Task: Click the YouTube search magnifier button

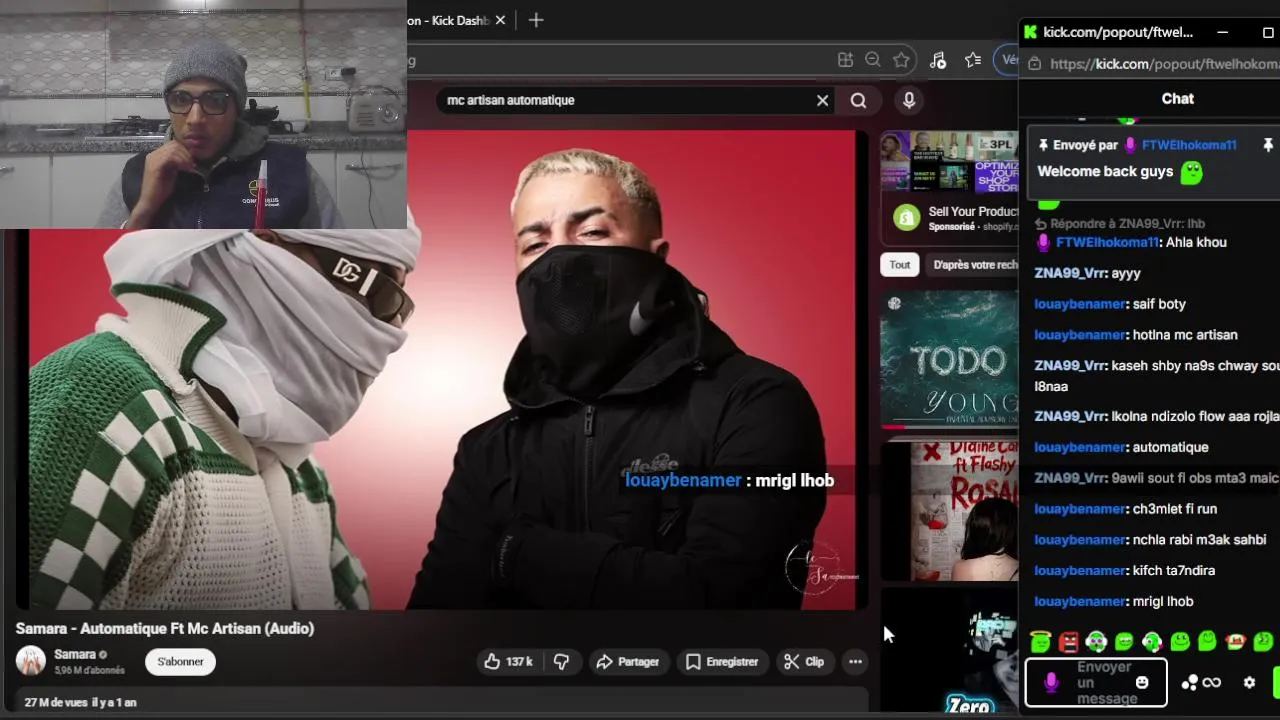Action: [x=858, y=100]
